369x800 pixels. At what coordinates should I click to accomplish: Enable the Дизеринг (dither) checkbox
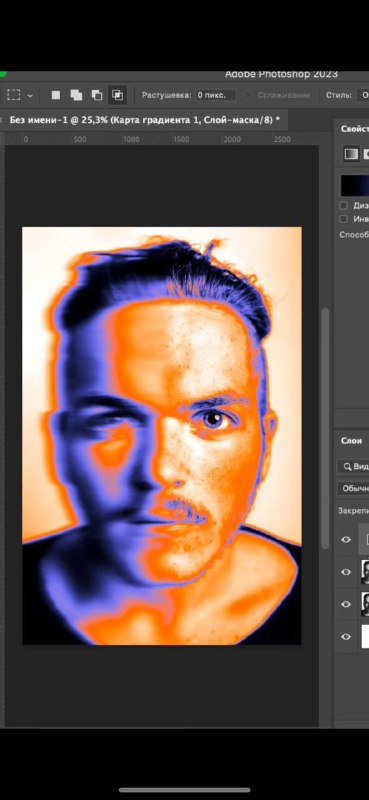click(343, 206)
